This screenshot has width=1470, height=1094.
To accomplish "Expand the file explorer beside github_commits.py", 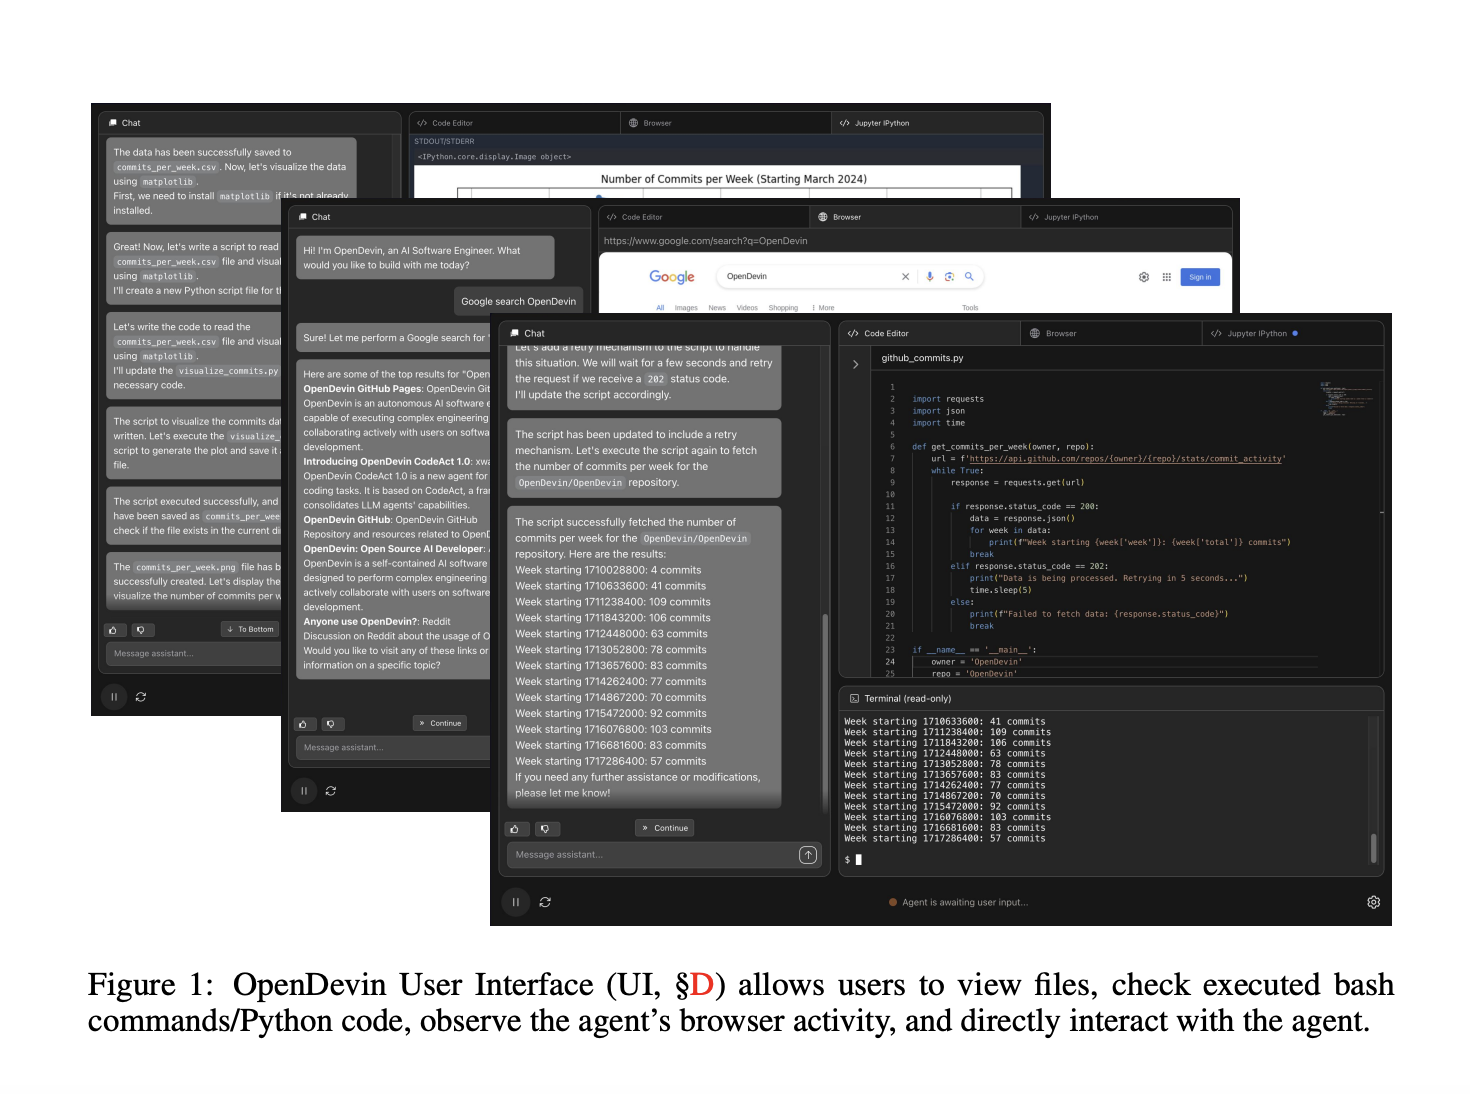I will pyautogui.click(x=856, y=364).
